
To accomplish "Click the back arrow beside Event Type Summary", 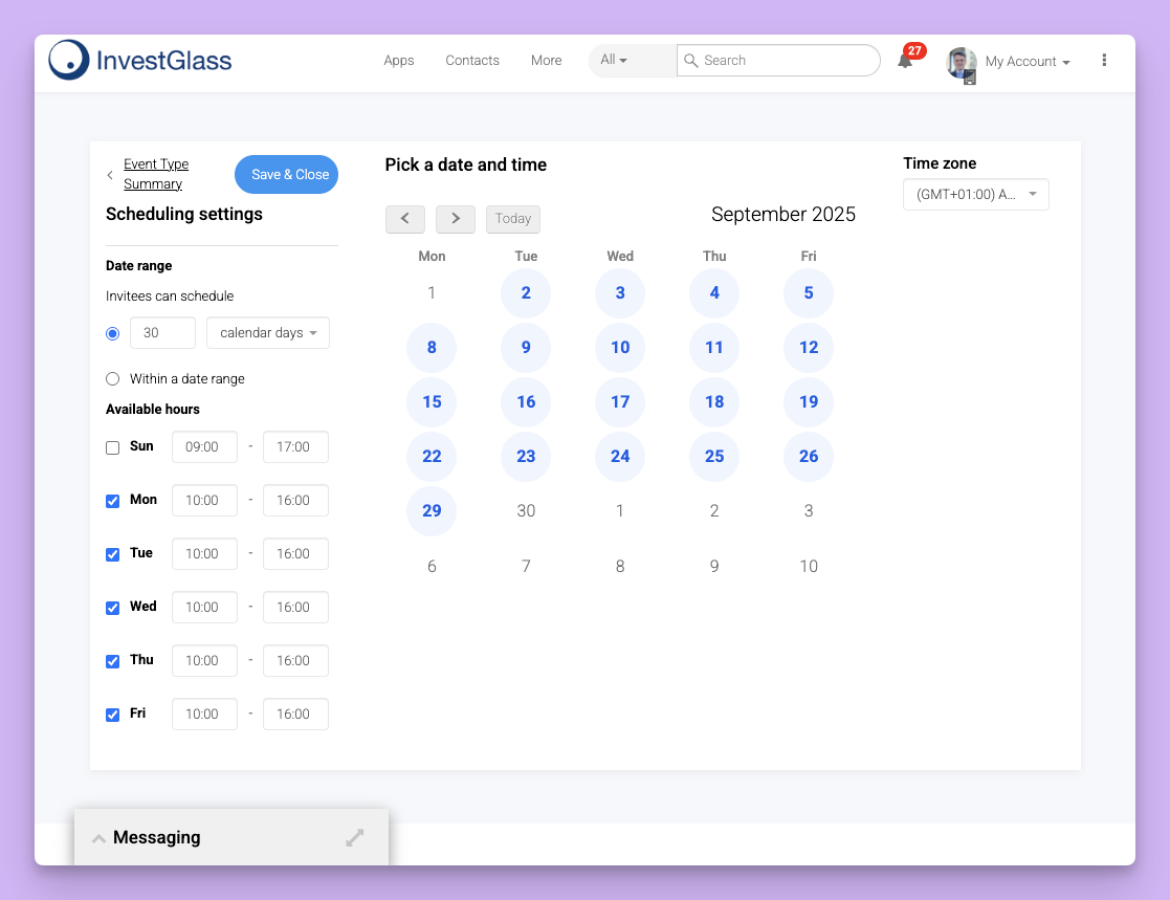I will click(110, 175).
